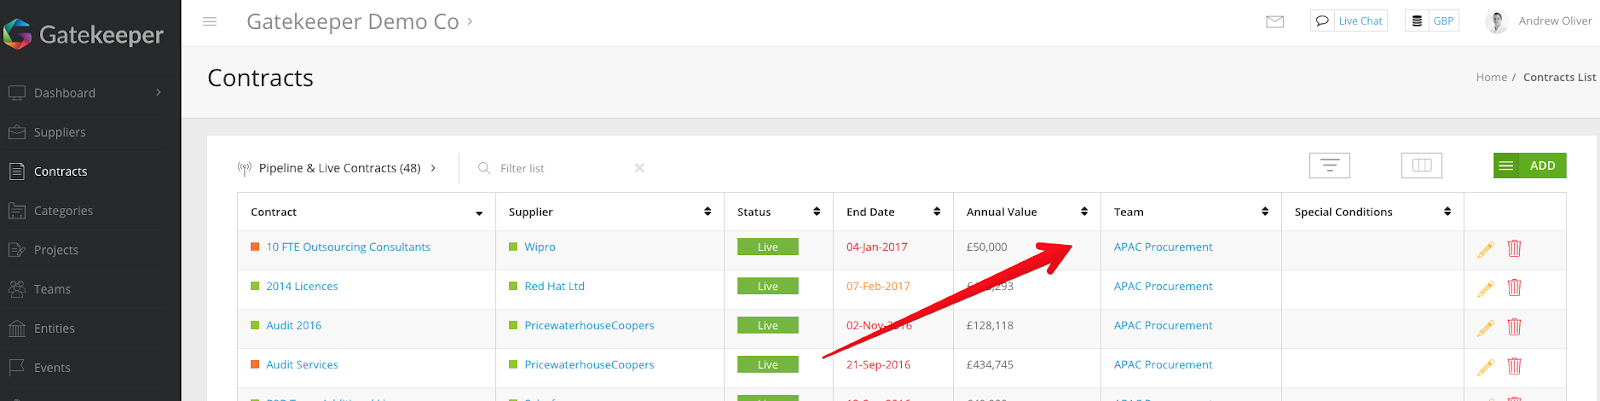Sort by Annual Value column
This screenshot has width=1600, height=401.
(1027, 212)
